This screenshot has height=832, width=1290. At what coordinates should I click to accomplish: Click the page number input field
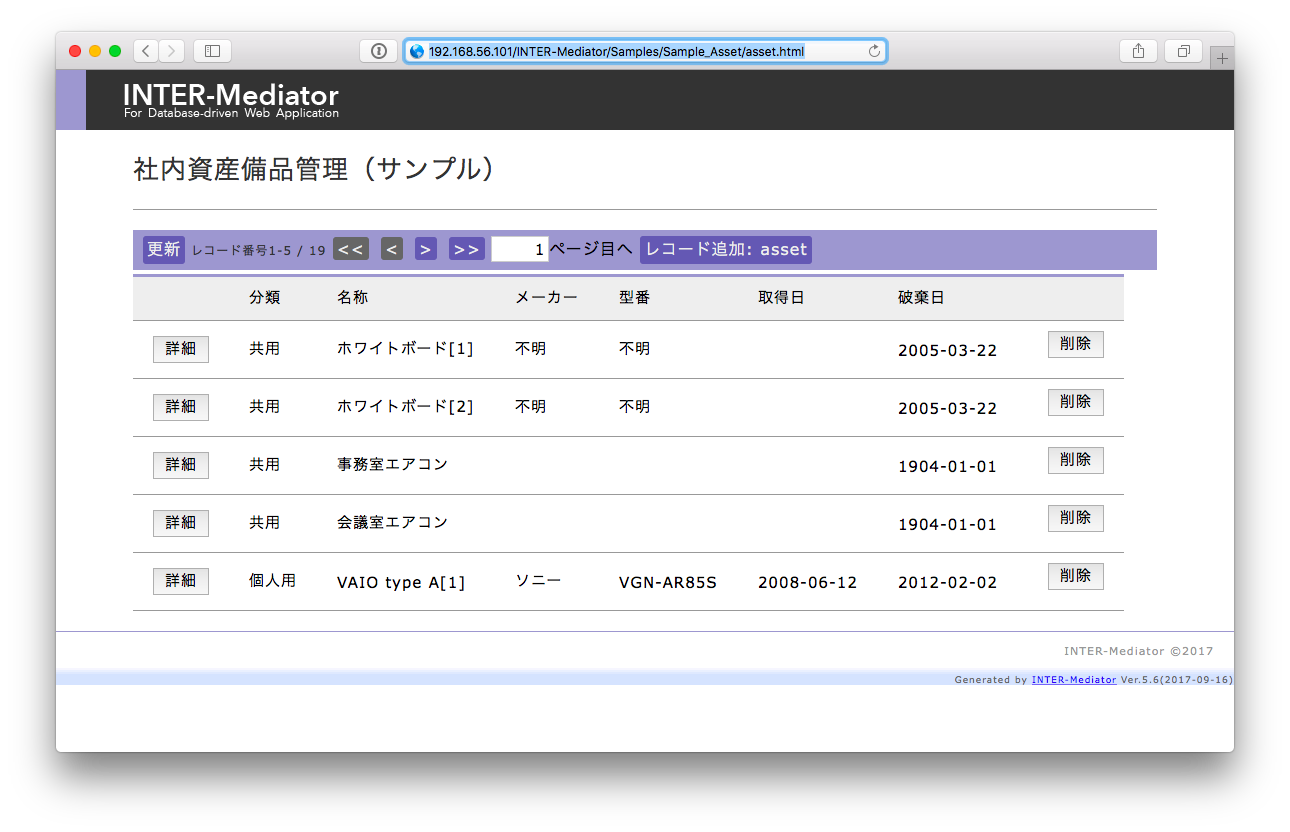(519, 249)
